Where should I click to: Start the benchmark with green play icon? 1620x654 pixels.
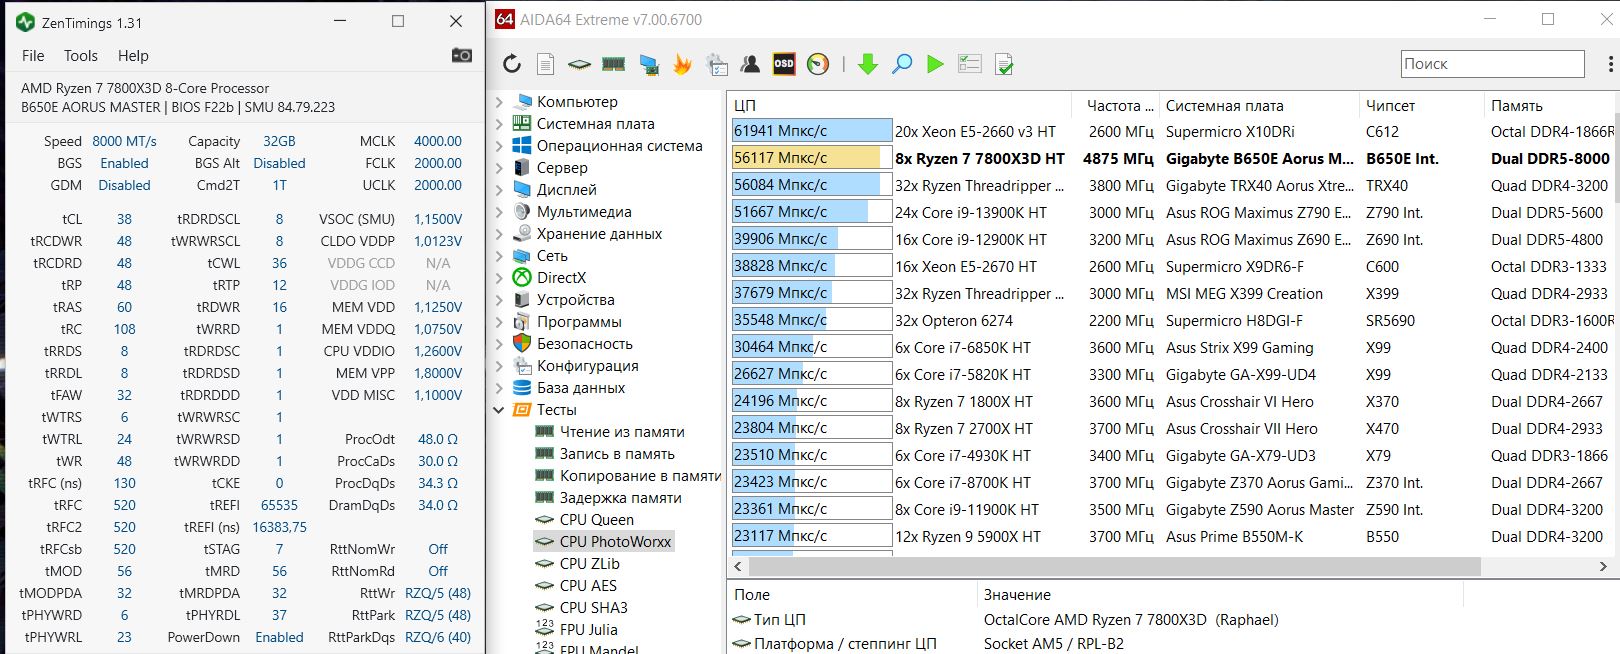pos(935,64)
